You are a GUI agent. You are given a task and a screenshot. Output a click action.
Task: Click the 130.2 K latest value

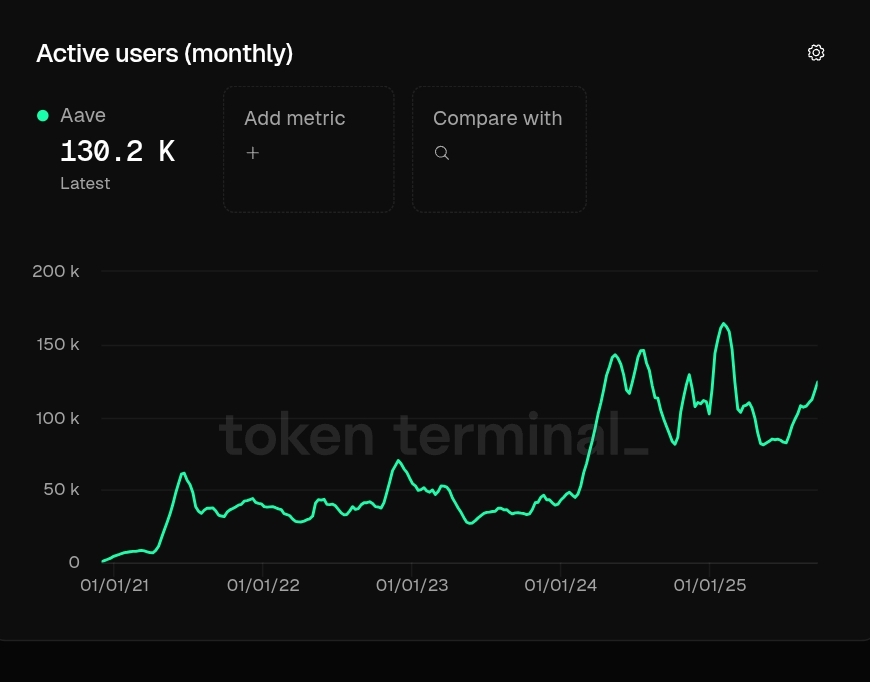(117, 152)
